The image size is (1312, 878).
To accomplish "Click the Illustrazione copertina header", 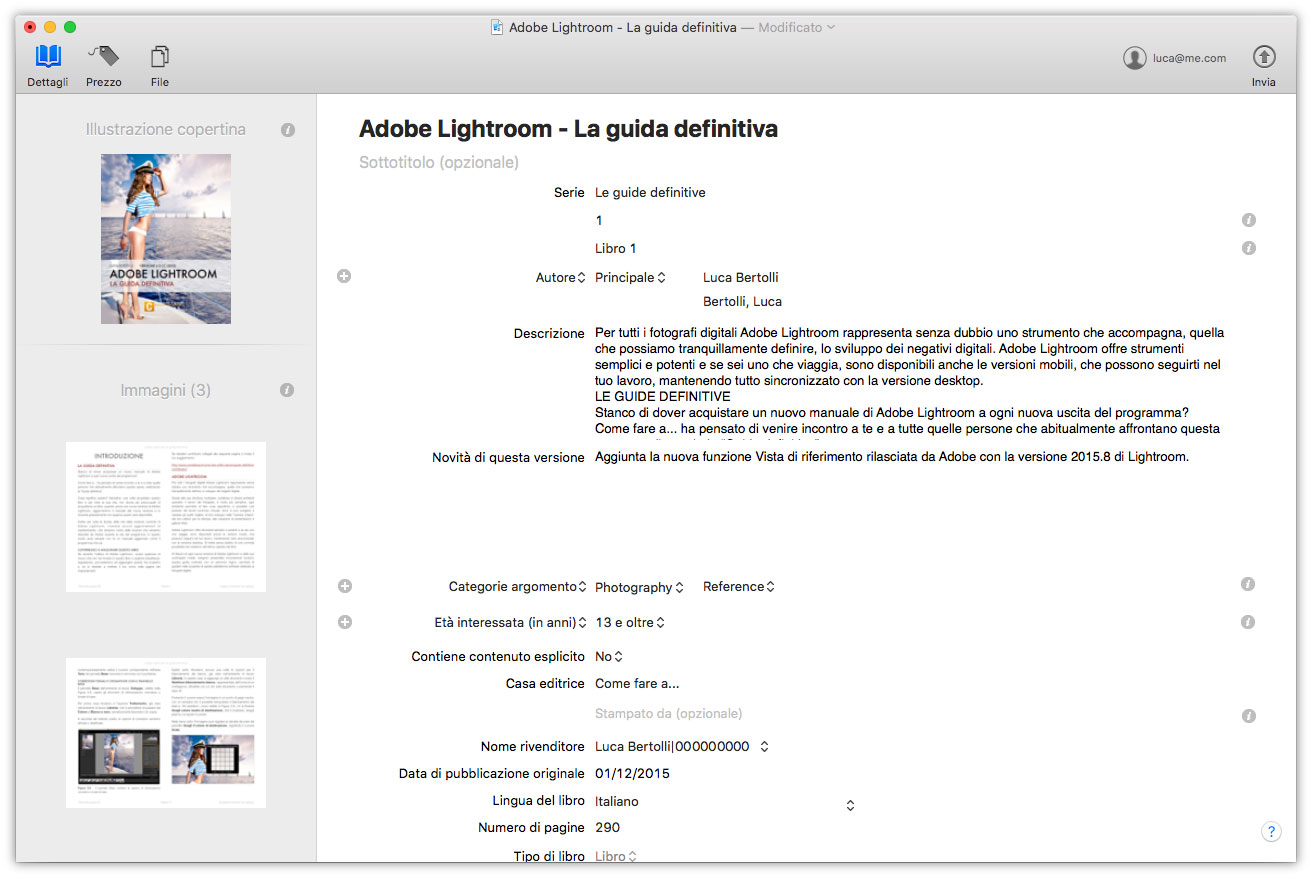I will point(166,129).
